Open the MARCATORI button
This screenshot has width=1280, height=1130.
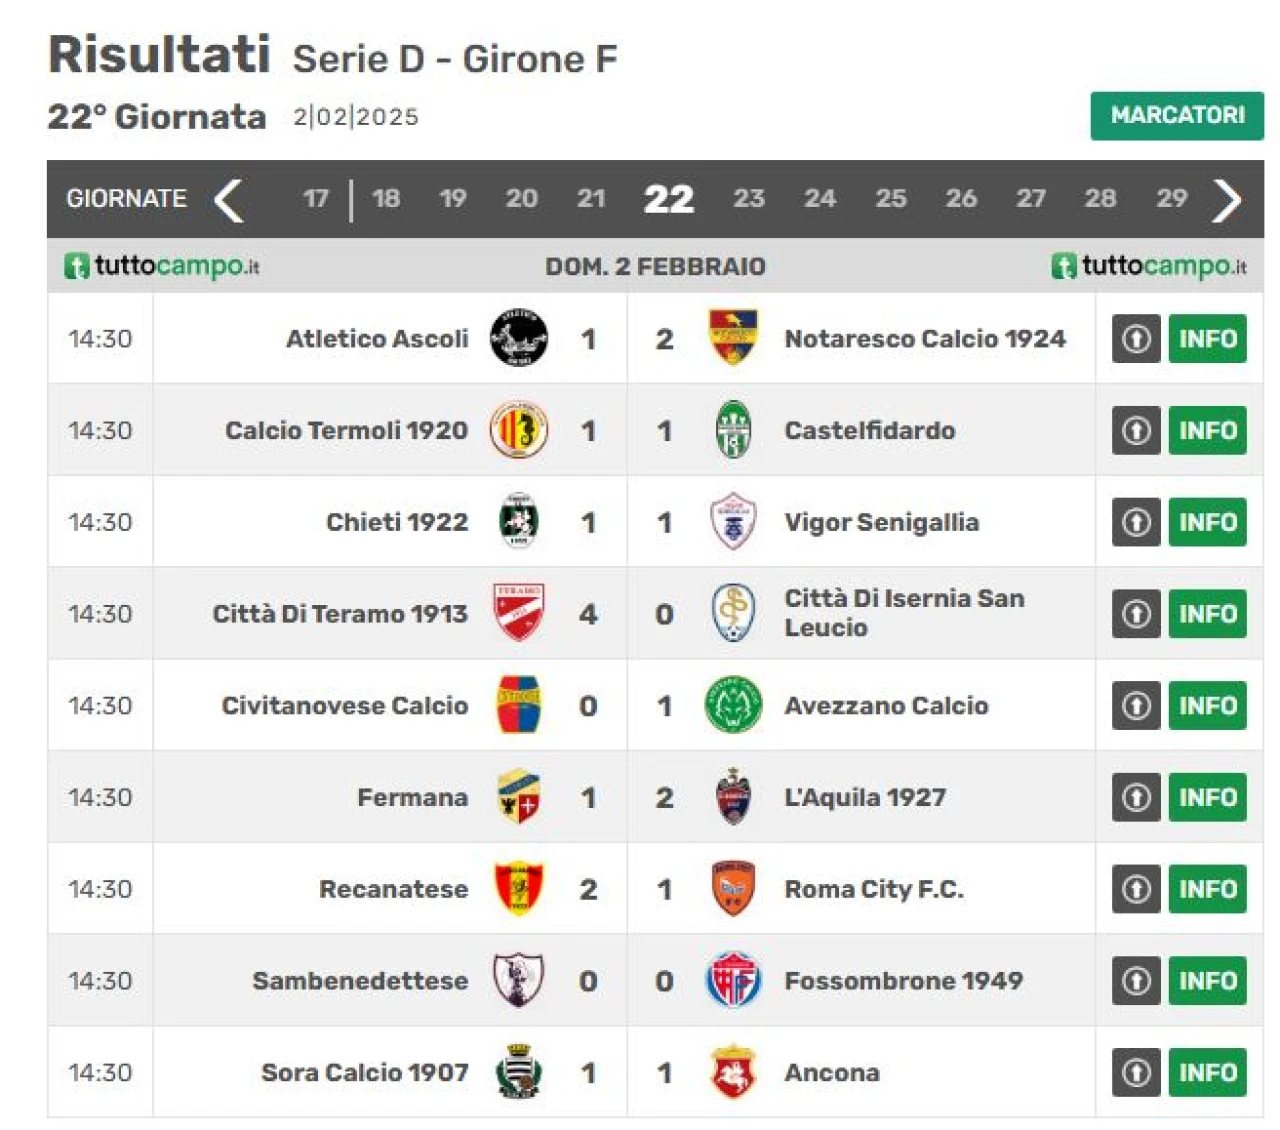[x=1177, y=116]
